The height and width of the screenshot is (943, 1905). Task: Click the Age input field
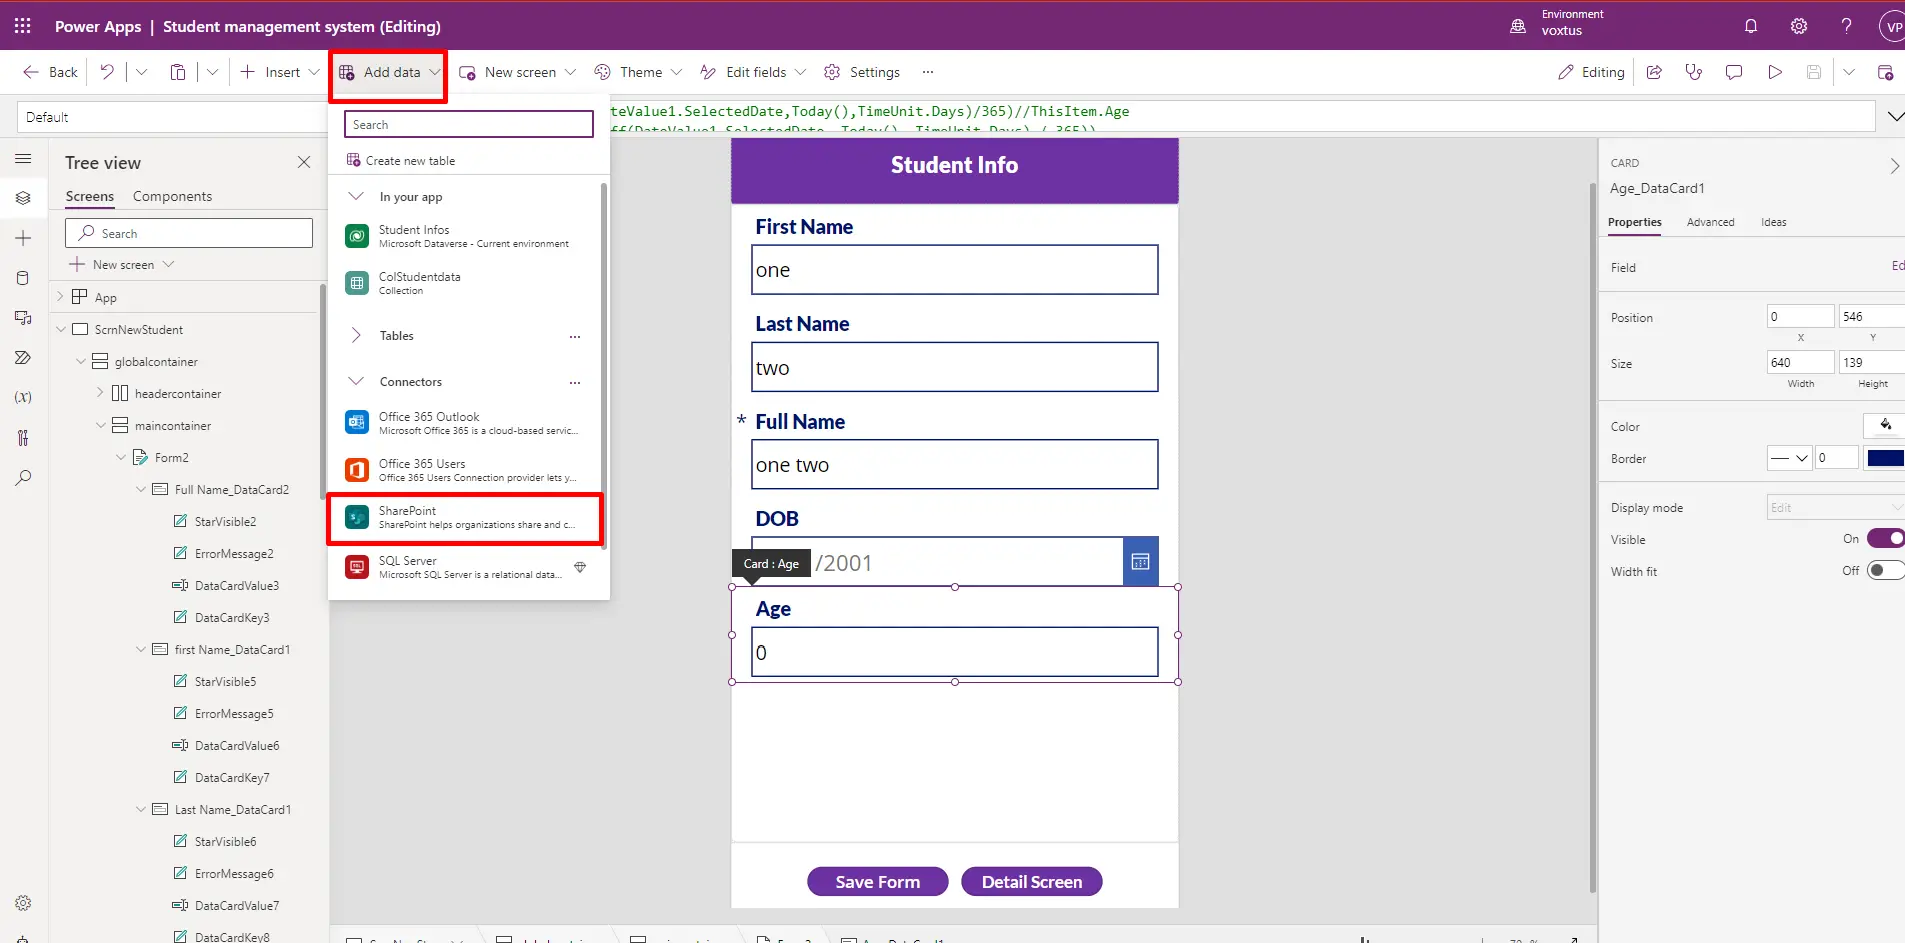point(955,652)
